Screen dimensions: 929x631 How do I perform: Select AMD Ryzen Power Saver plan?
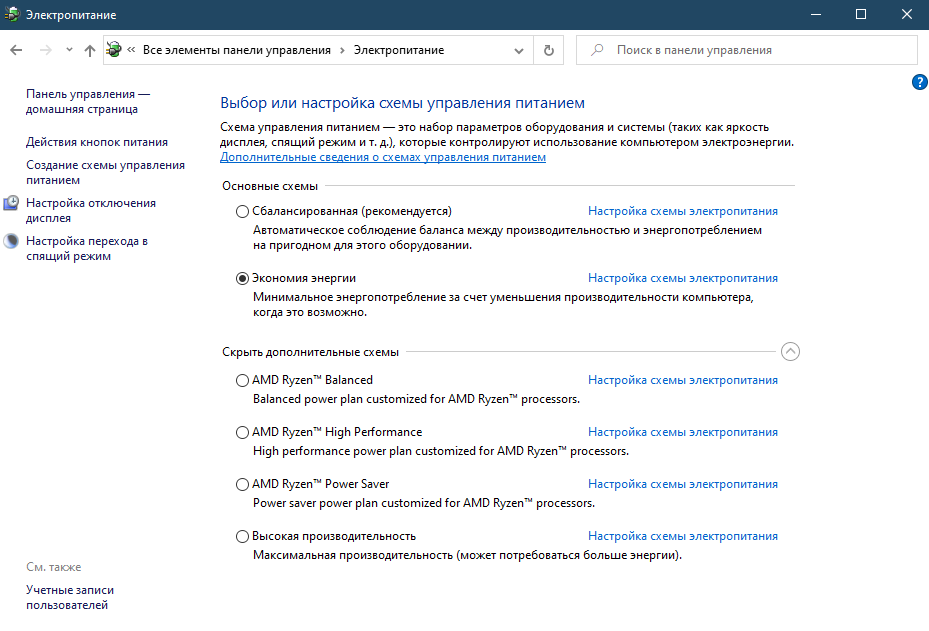(242, 485)
